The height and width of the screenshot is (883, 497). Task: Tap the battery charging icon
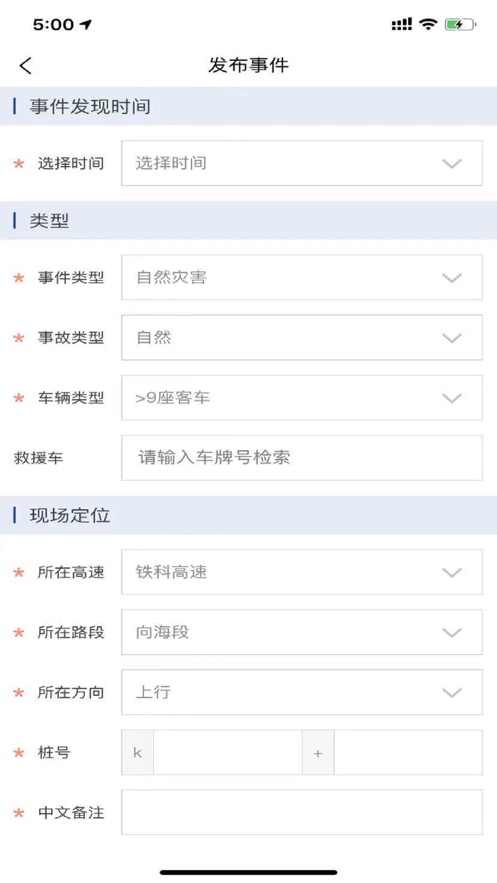460,24
